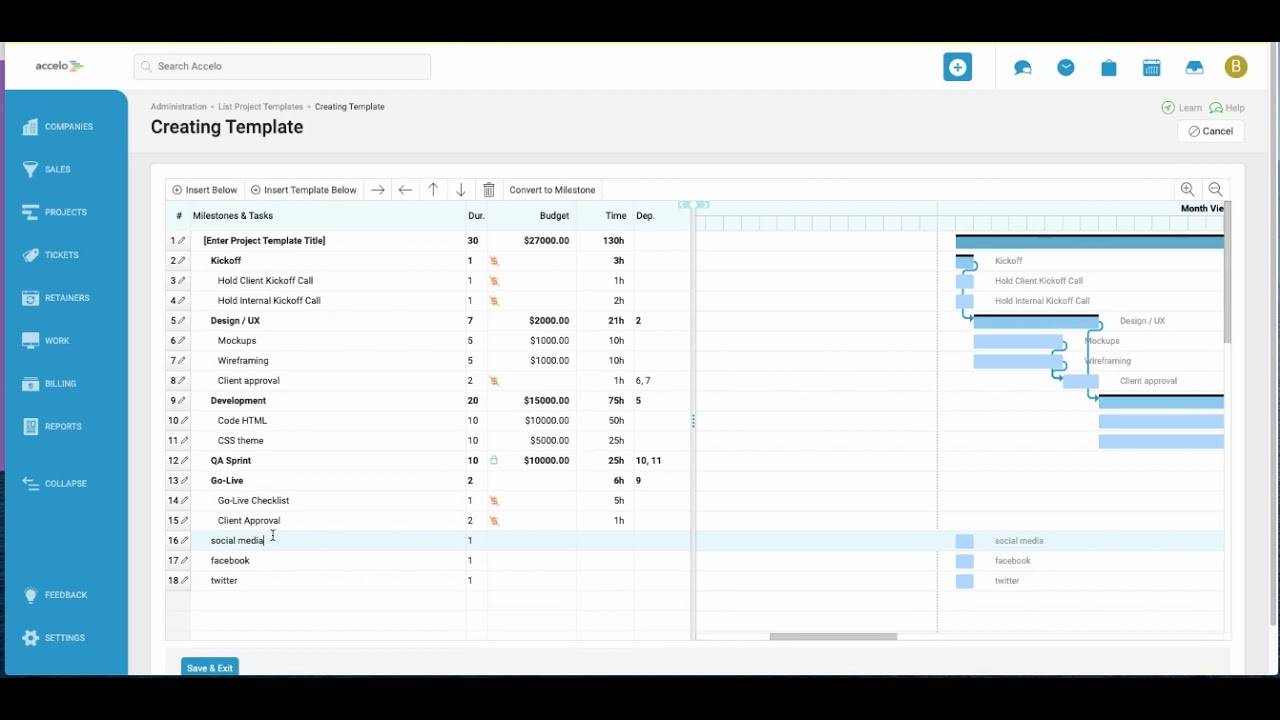Click the Search Accelo field
1280x720 pixels.
coord(282,66)
